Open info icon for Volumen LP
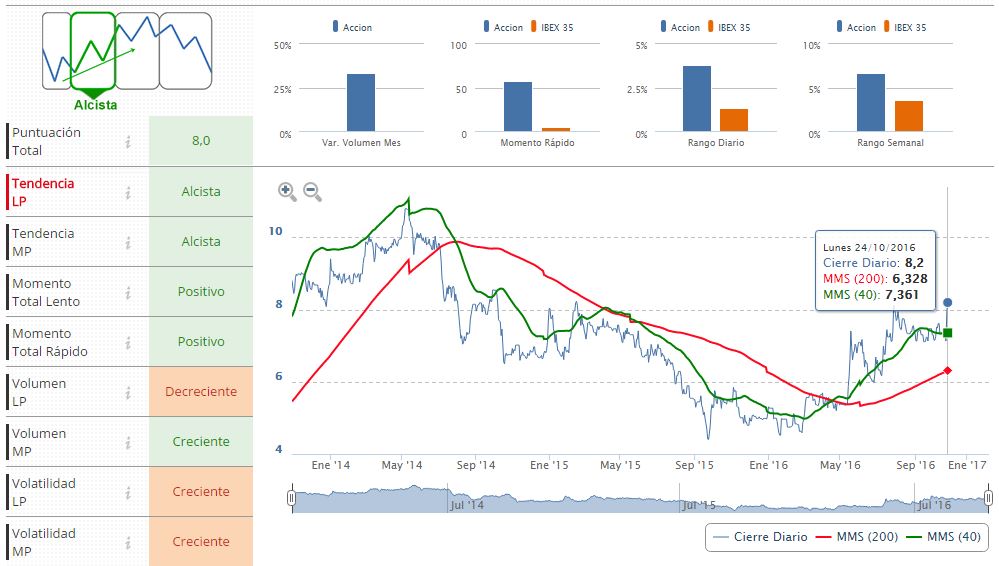 pos(128,392)
